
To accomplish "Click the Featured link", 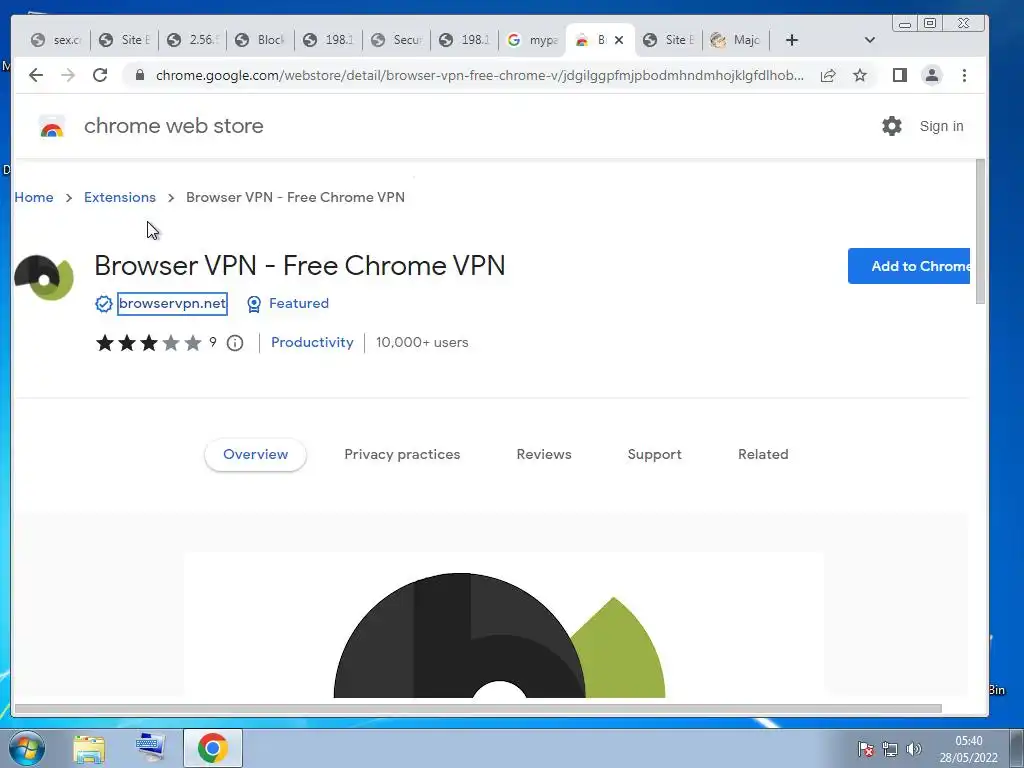I will [299, 304].
